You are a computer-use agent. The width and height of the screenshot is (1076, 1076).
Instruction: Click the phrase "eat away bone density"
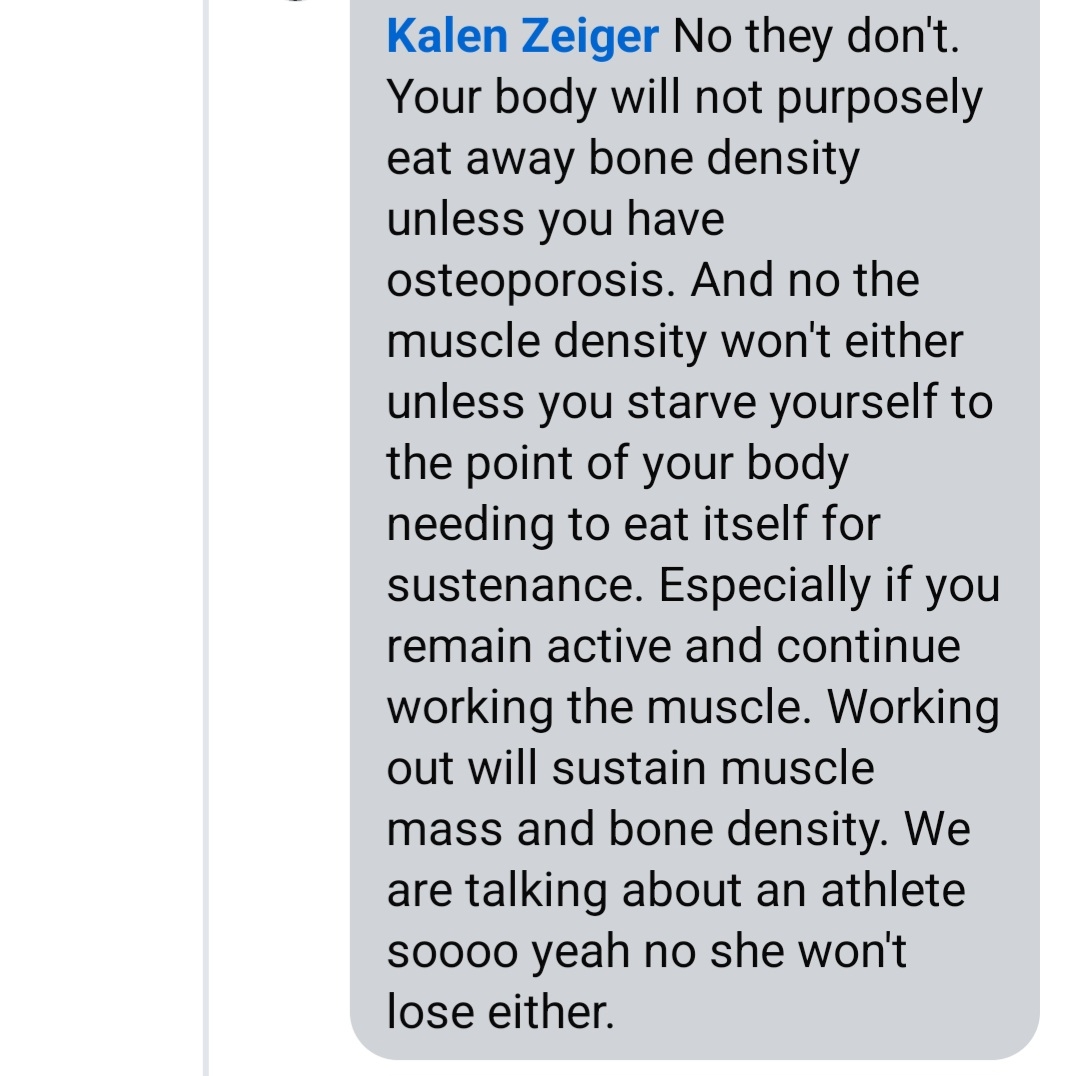(x=622, y=160)
